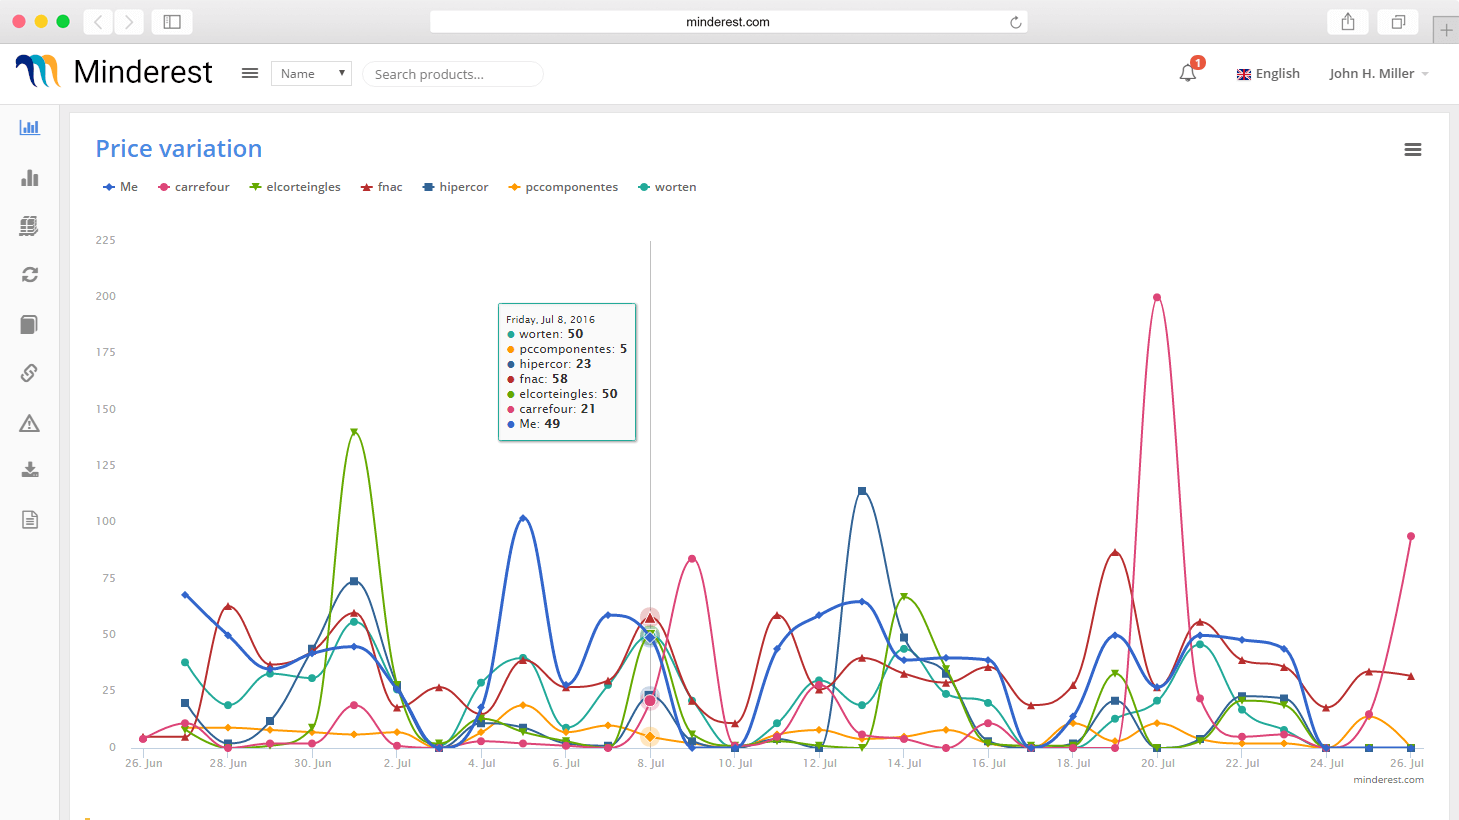
Task: Click the minderest.com address bar
Action: tap(728, 22)
